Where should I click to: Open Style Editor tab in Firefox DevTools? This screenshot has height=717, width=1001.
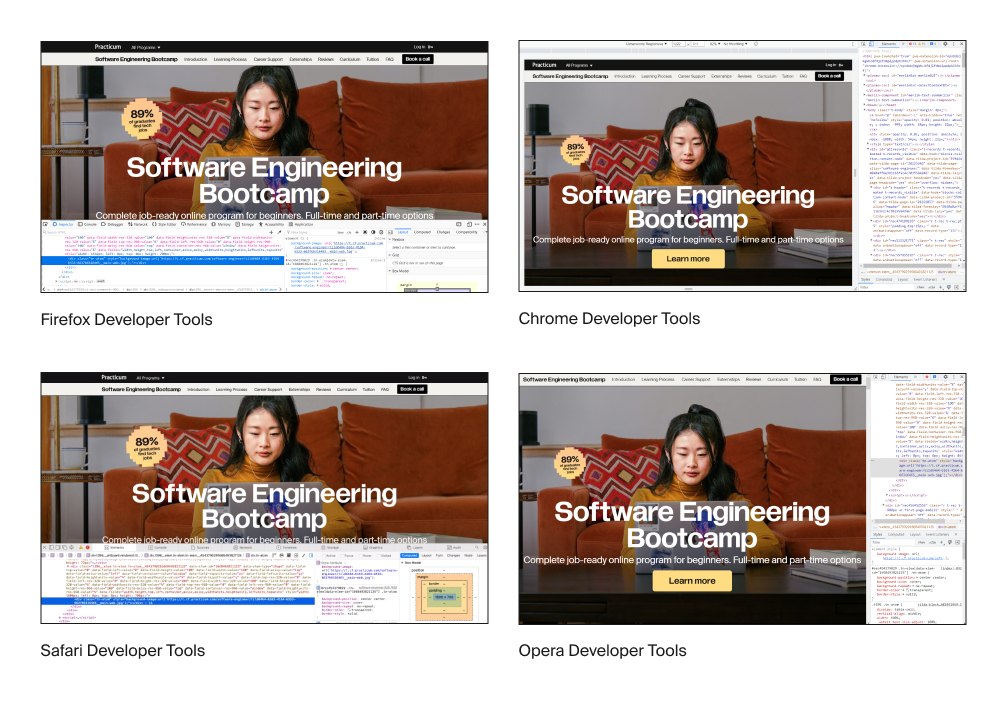(x=164, y=224)
